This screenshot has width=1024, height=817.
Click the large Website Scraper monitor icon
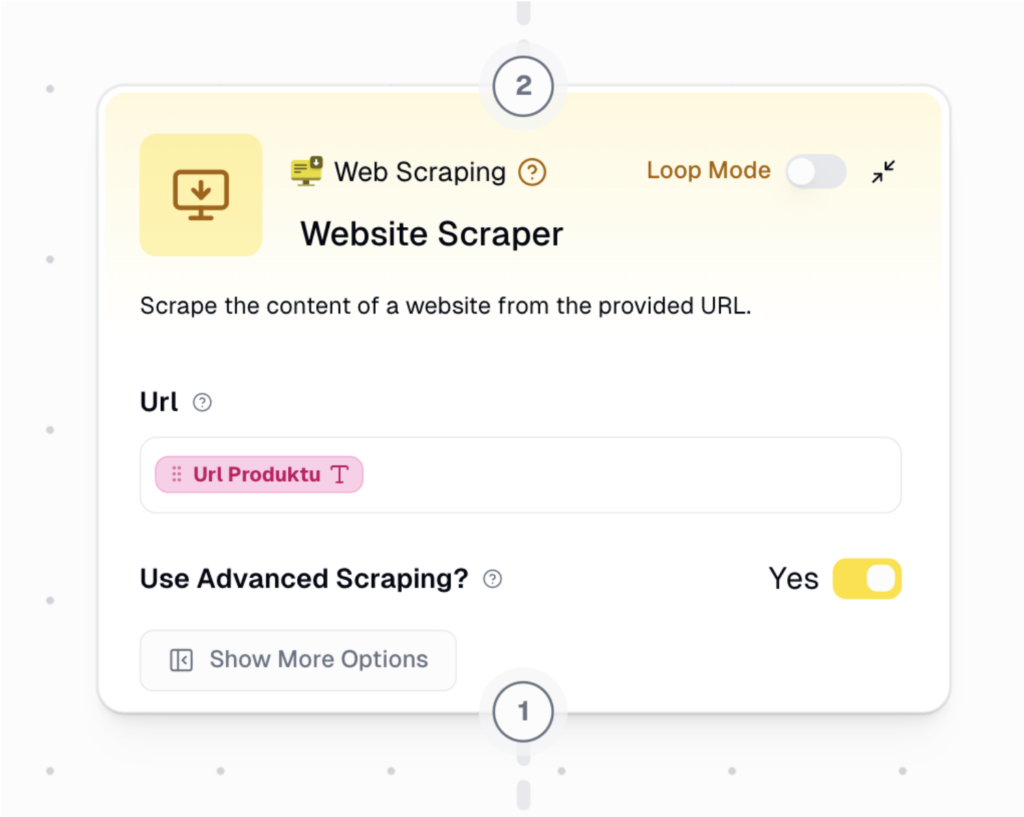[201, 195]
